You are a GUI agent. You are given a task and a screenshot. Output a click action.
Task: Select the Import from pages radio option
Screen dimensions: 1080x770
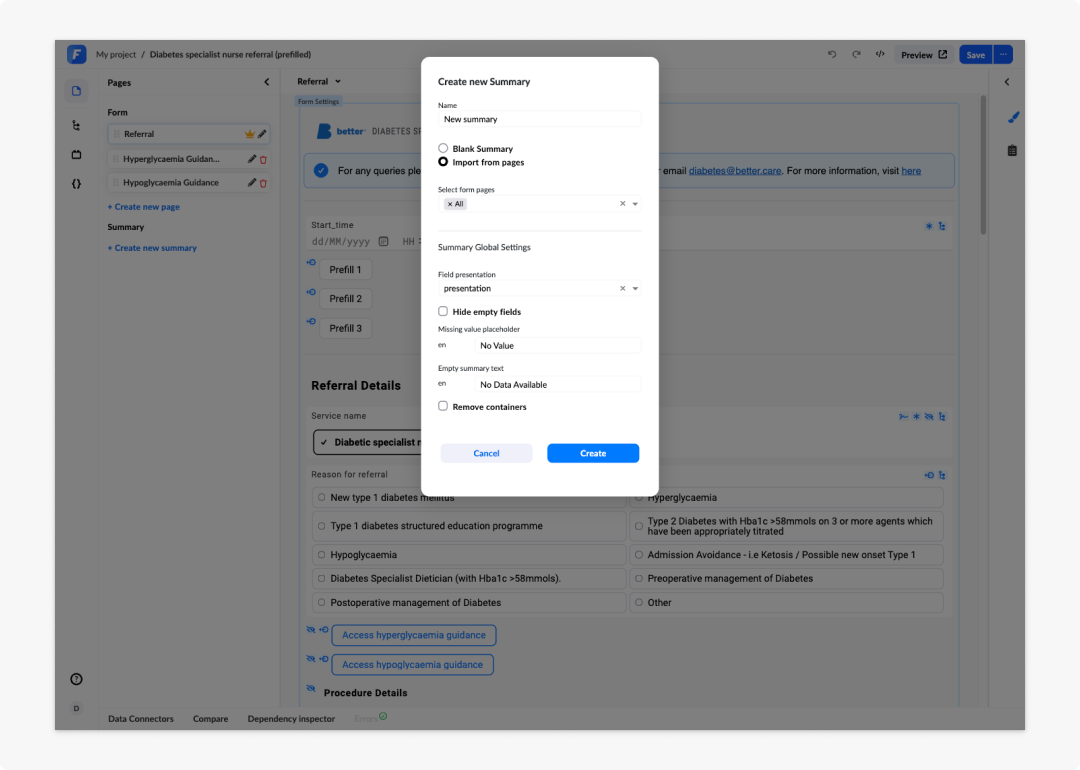(443, 162)
